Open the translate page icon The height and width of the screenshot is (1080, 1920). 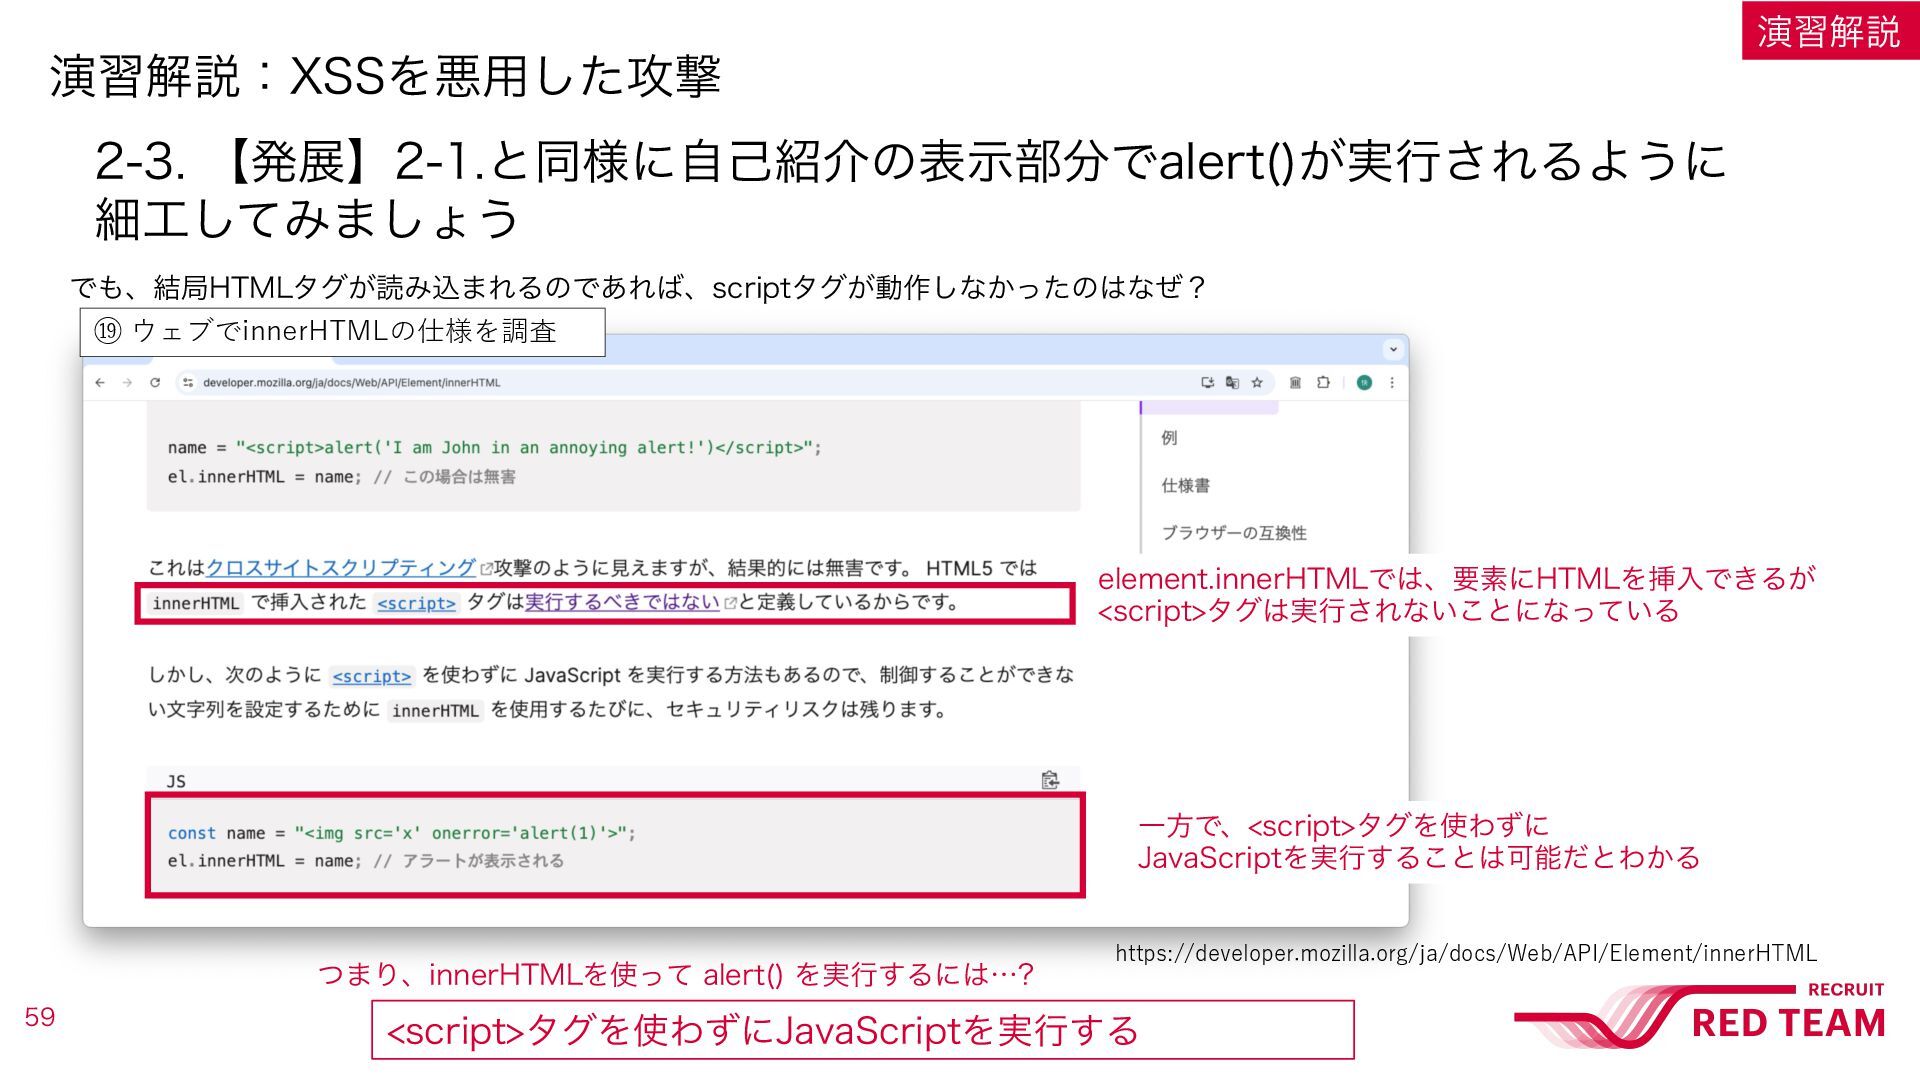pyautogui.click(x=1232, y=382)
